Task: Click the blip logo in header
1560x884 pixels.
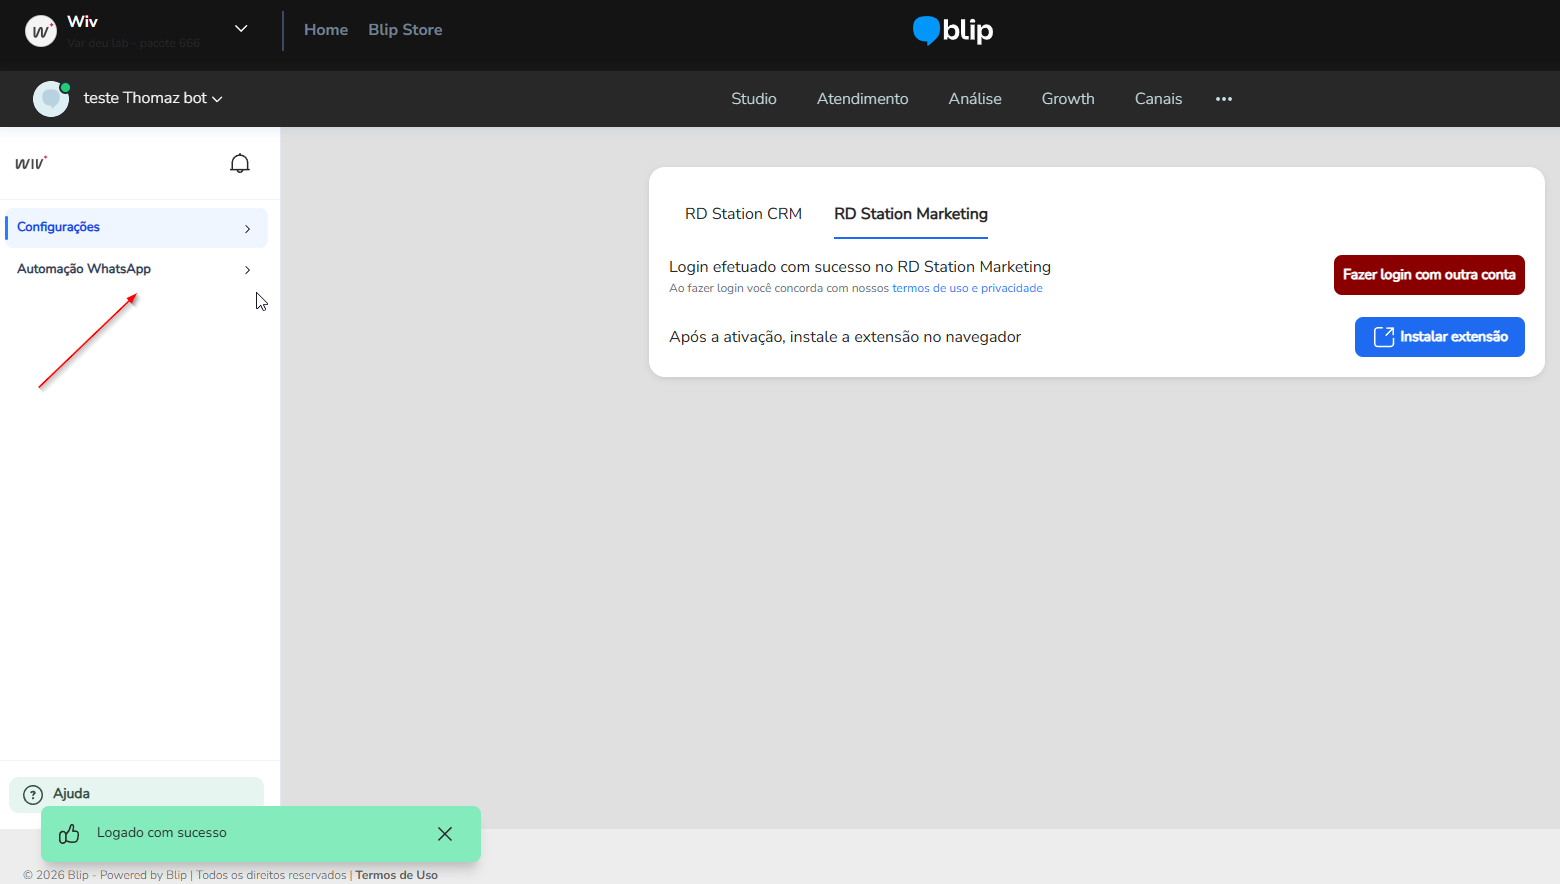Action: pyautogui.click(x=953, y=31)
